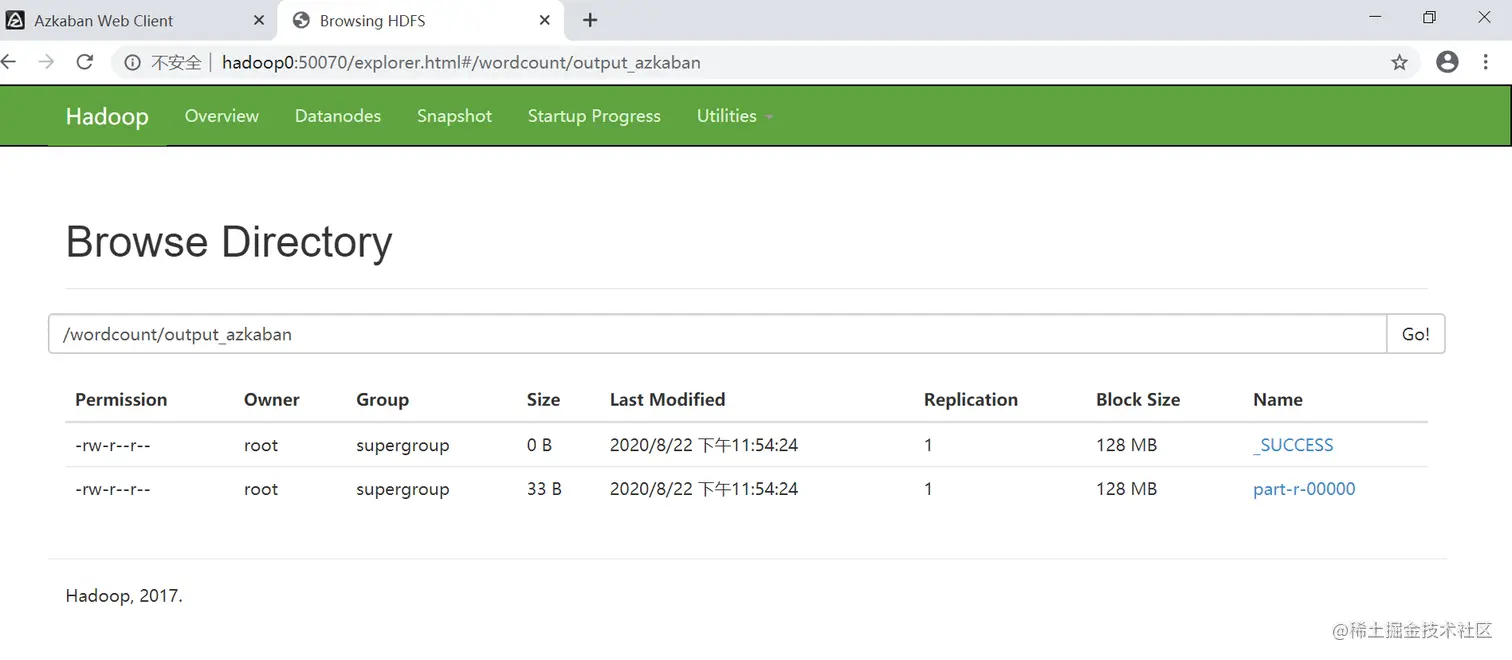This screenshot has width=1512, height=660.
Task: Bookmark page with the star icon
Action: pos(1399,62)
